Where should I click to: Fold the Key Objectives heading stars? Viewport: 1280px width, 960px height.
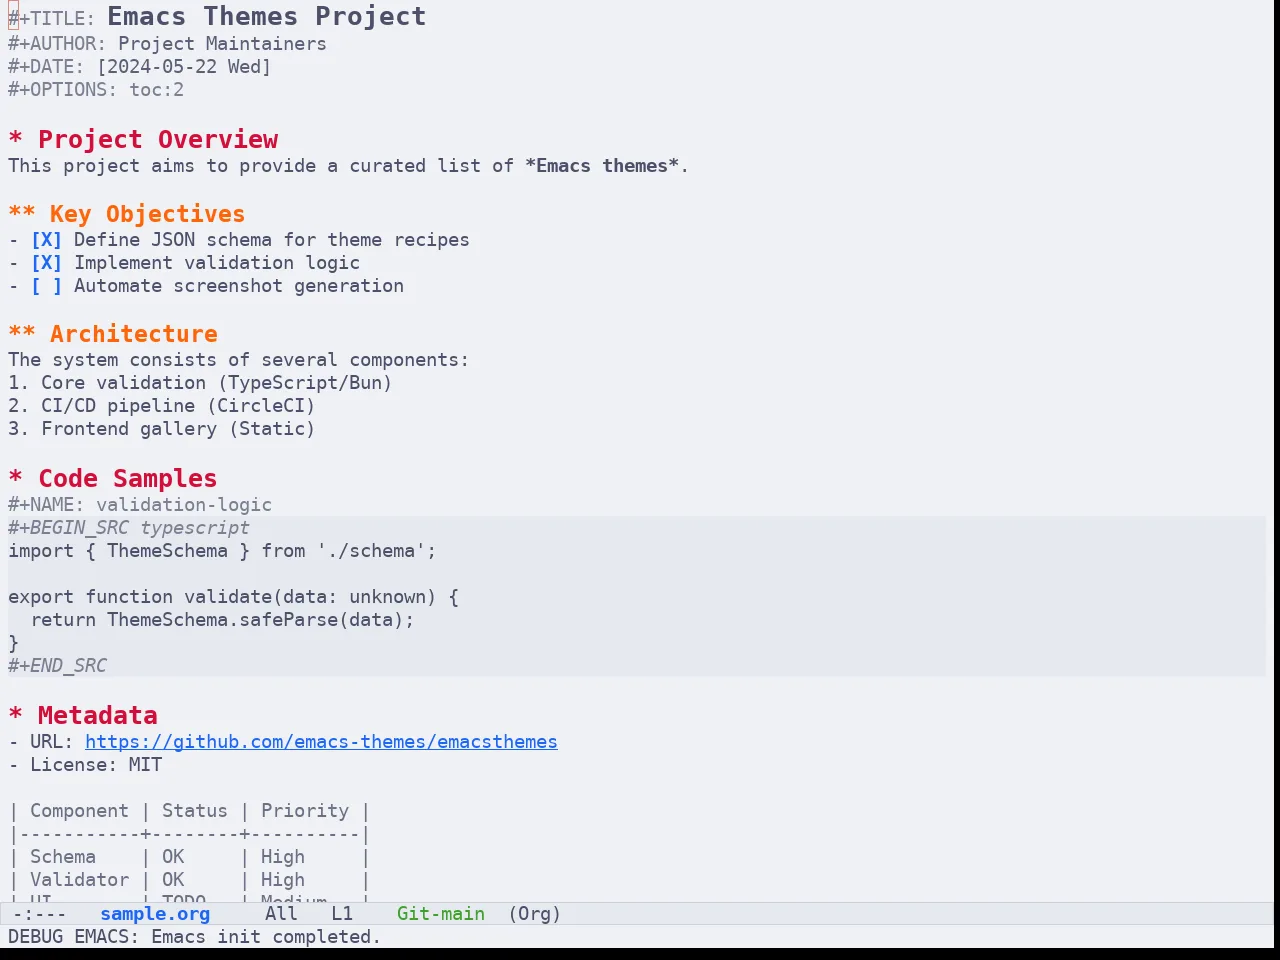coord(22,213)
